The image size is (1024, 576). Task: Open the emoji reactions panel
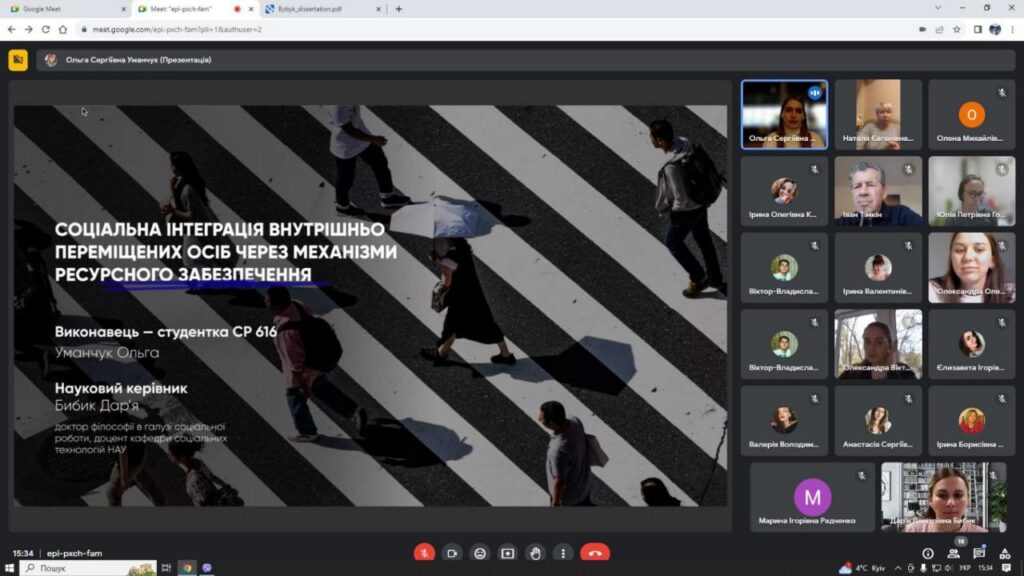pyautogui.click(x=480, y=553)
